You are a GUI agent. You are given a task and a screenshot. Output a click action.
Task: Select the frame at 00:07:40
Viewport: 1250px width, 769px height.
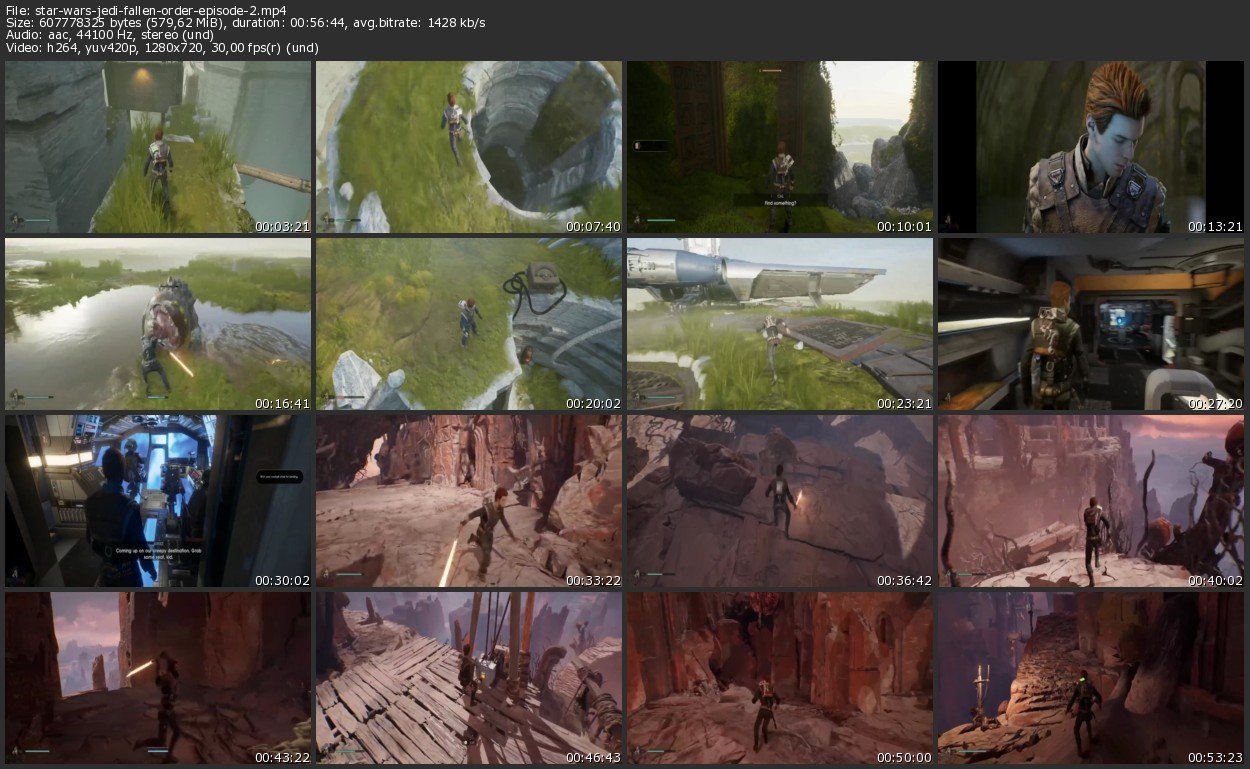(469, 147)
